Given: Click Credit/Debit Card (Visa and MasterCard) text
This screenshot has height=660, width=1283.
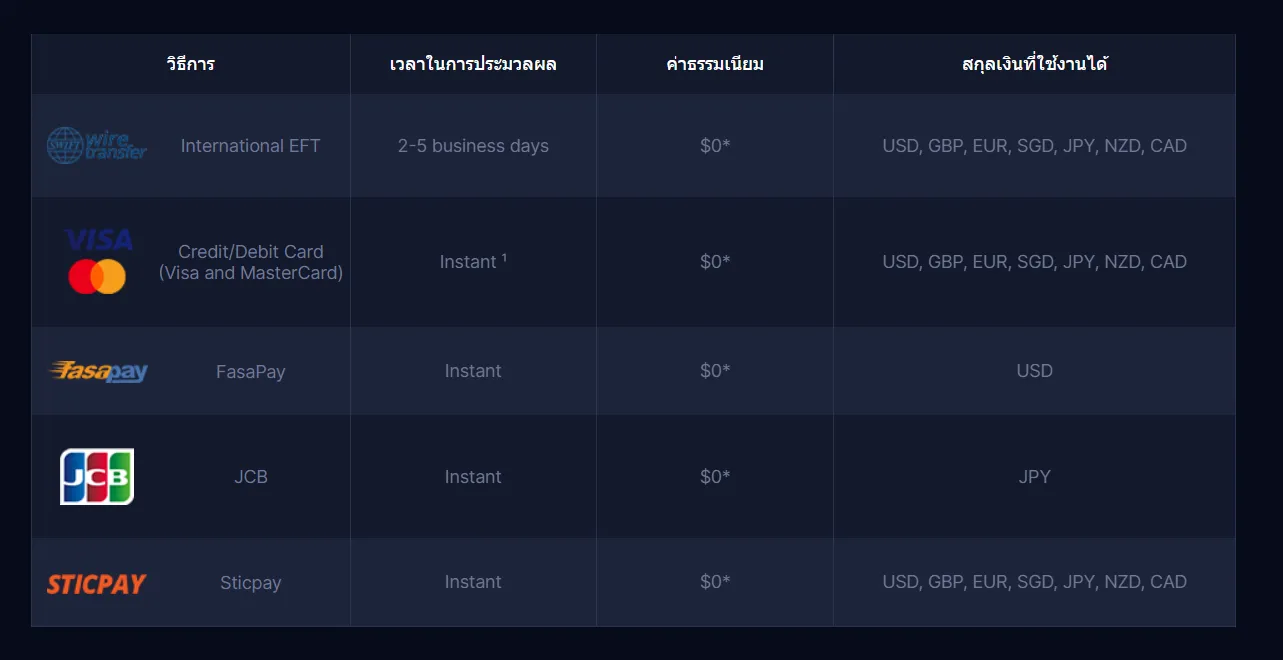Looking at the screenshot, I should [250, 262].
